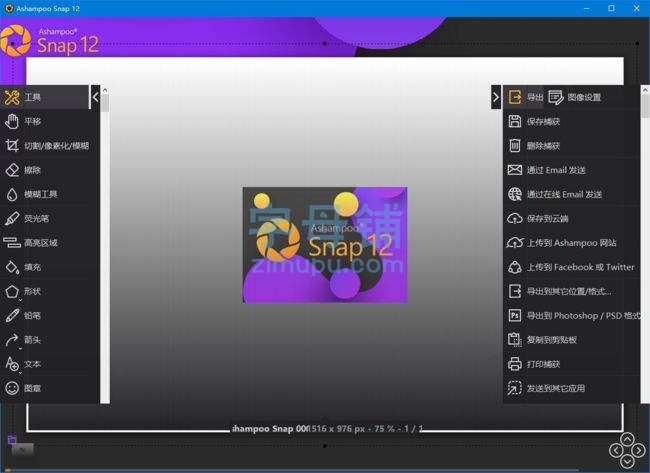The height and width of the screenshot is (473, 650).
Task: Click the up navigation arrow circle
Action: click(627, 439)
